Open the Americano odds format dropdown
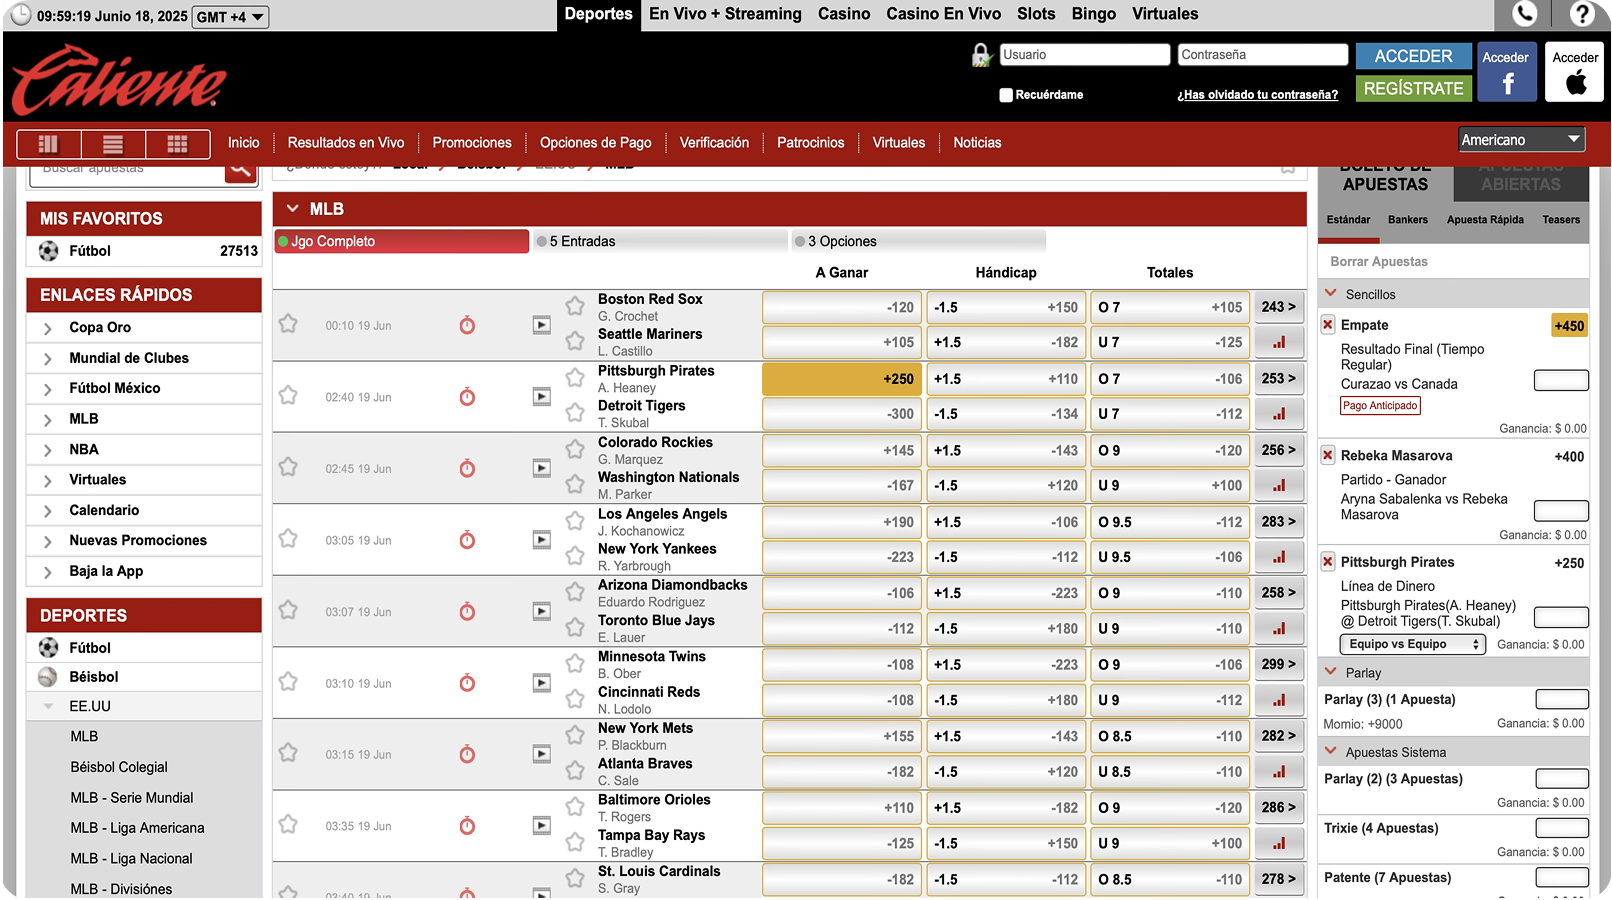 (x=1521, y=140)
